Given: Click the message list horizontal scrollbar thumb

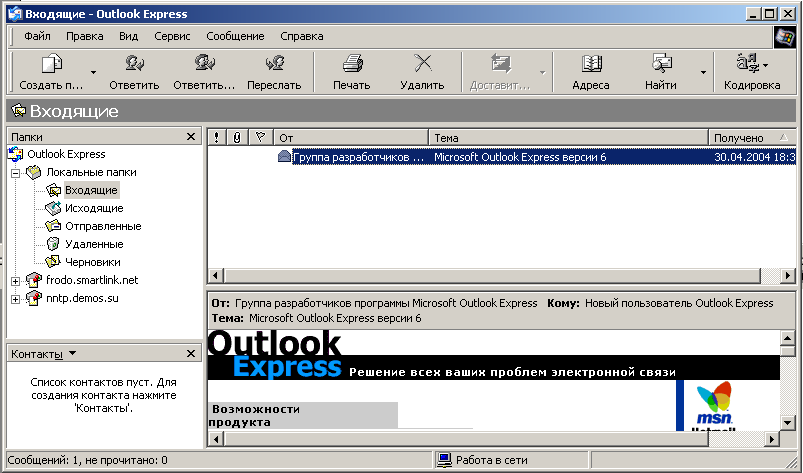Looking at the screenshot, I should point(492,275).
